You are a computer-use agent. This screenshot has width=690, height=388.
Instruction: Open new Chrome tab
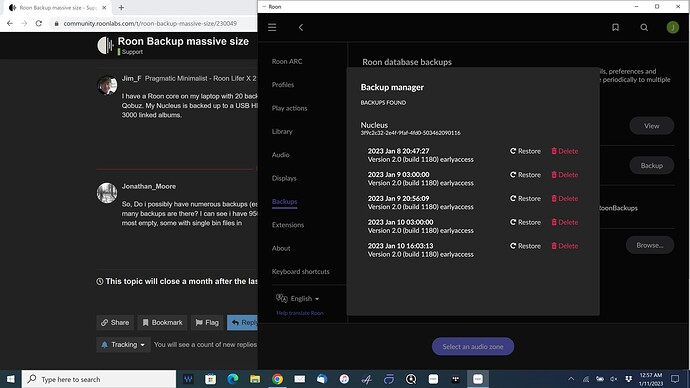click(x=121, y=7)
